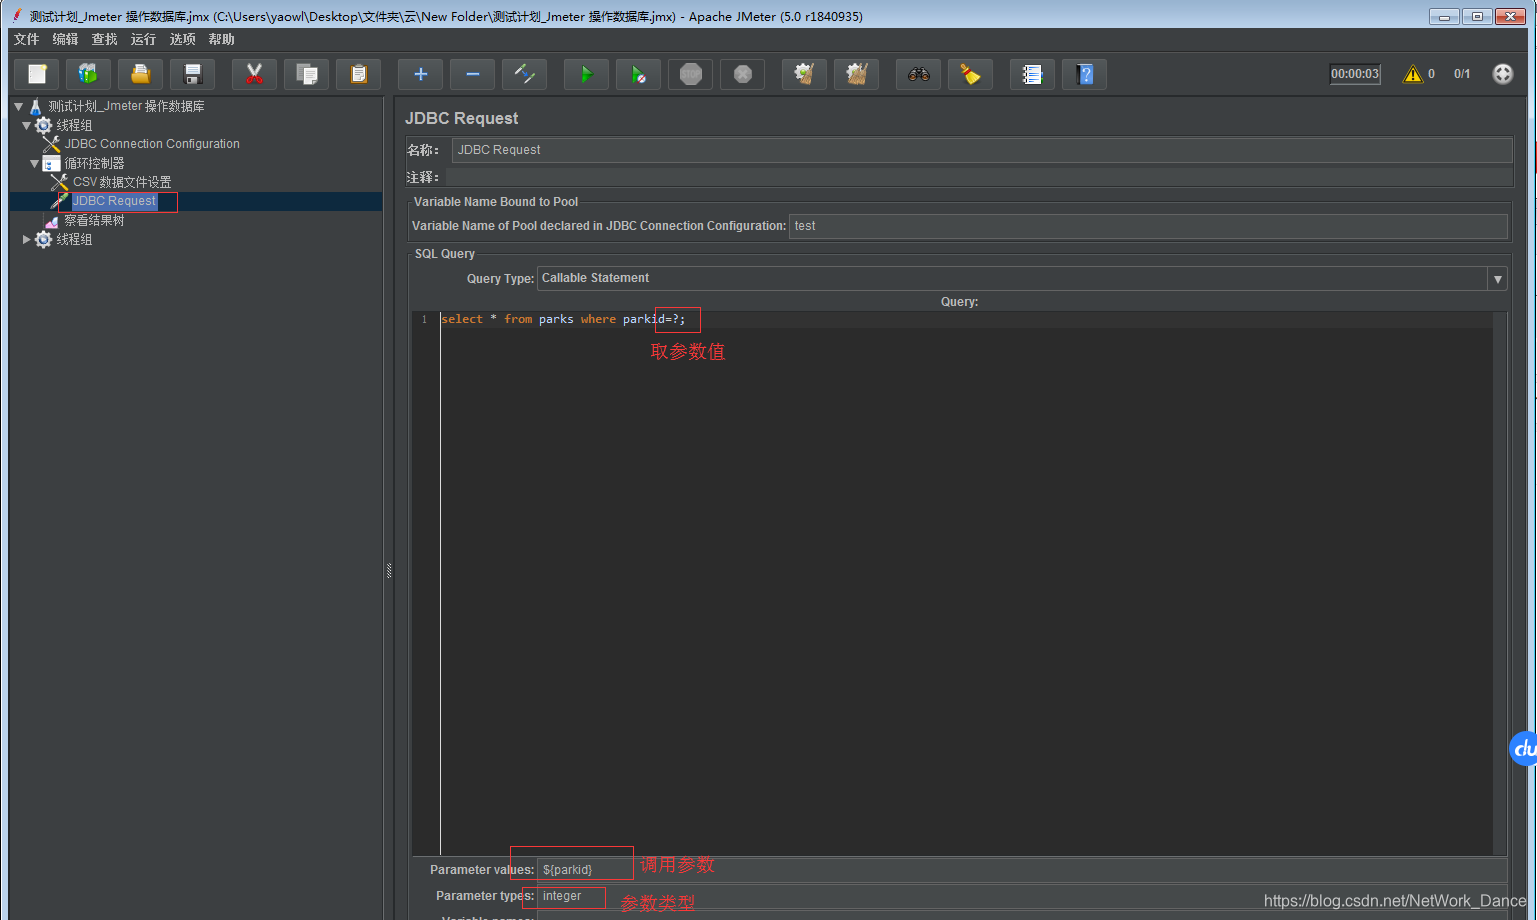Screen dimensions: 1537x920
Task: Click the remote engines status icon
Action: (1503, 74)
